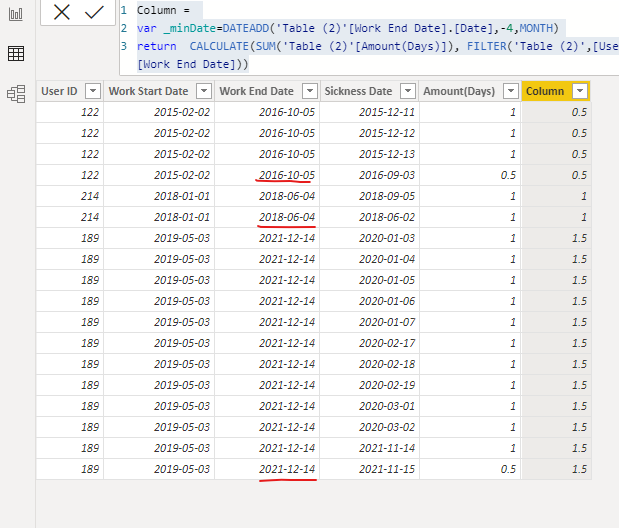Click Sickness Date cell 2020-01-04
The height and width of the screenshot is (528, 619).
[370, 259]
